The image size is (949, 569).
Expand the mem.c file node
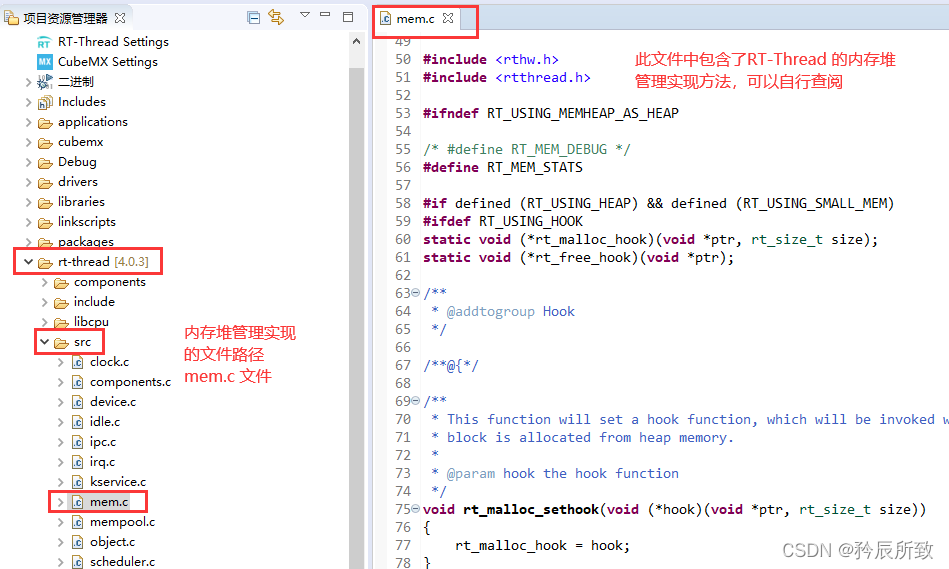point(60,502)
